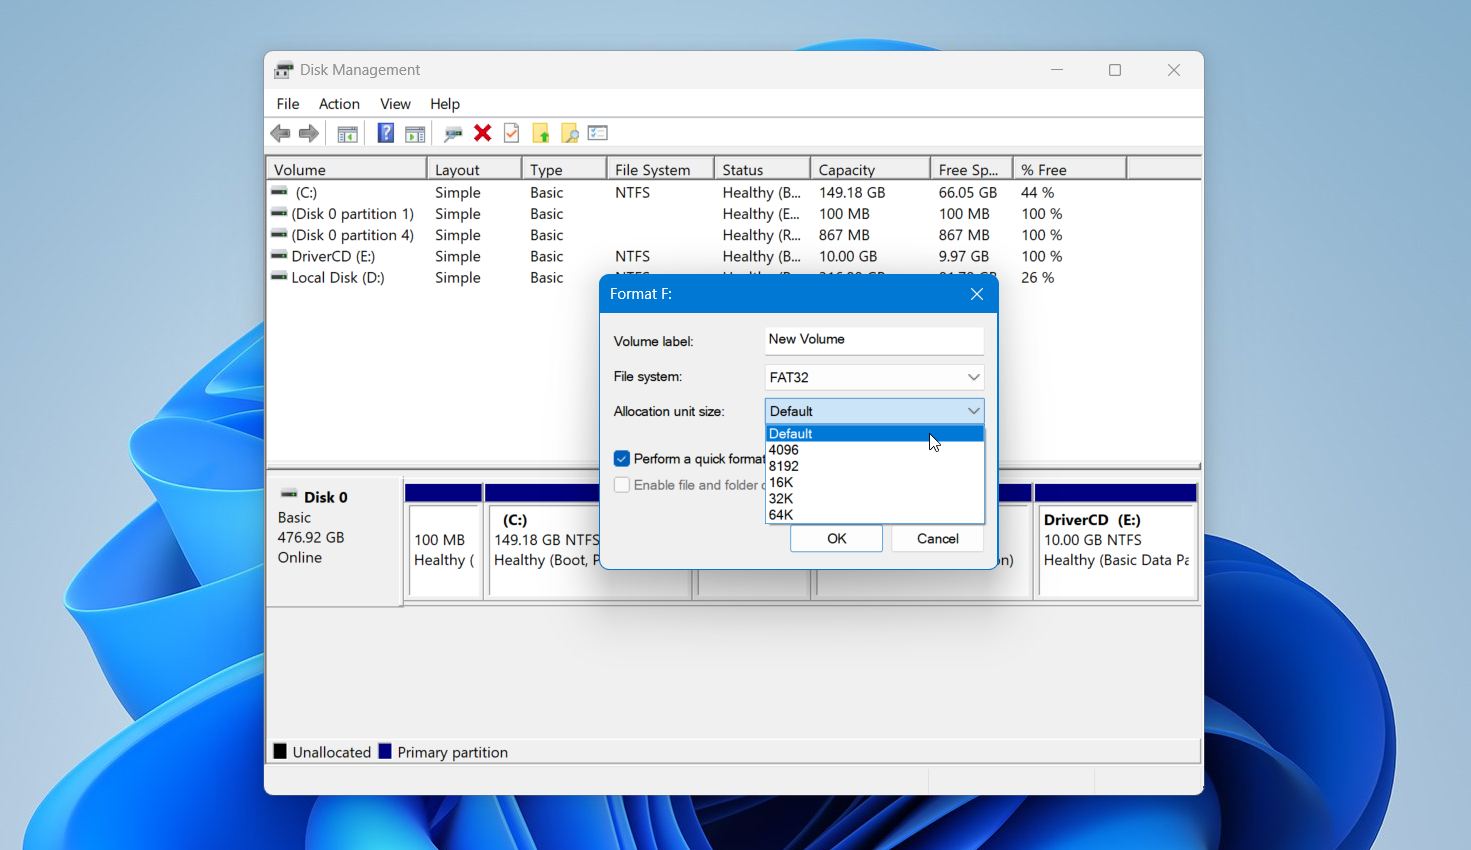This screenshot has height=850, width=1471.
Task: Choose 8192 in the allocation size list
Action: pos(875,466)
